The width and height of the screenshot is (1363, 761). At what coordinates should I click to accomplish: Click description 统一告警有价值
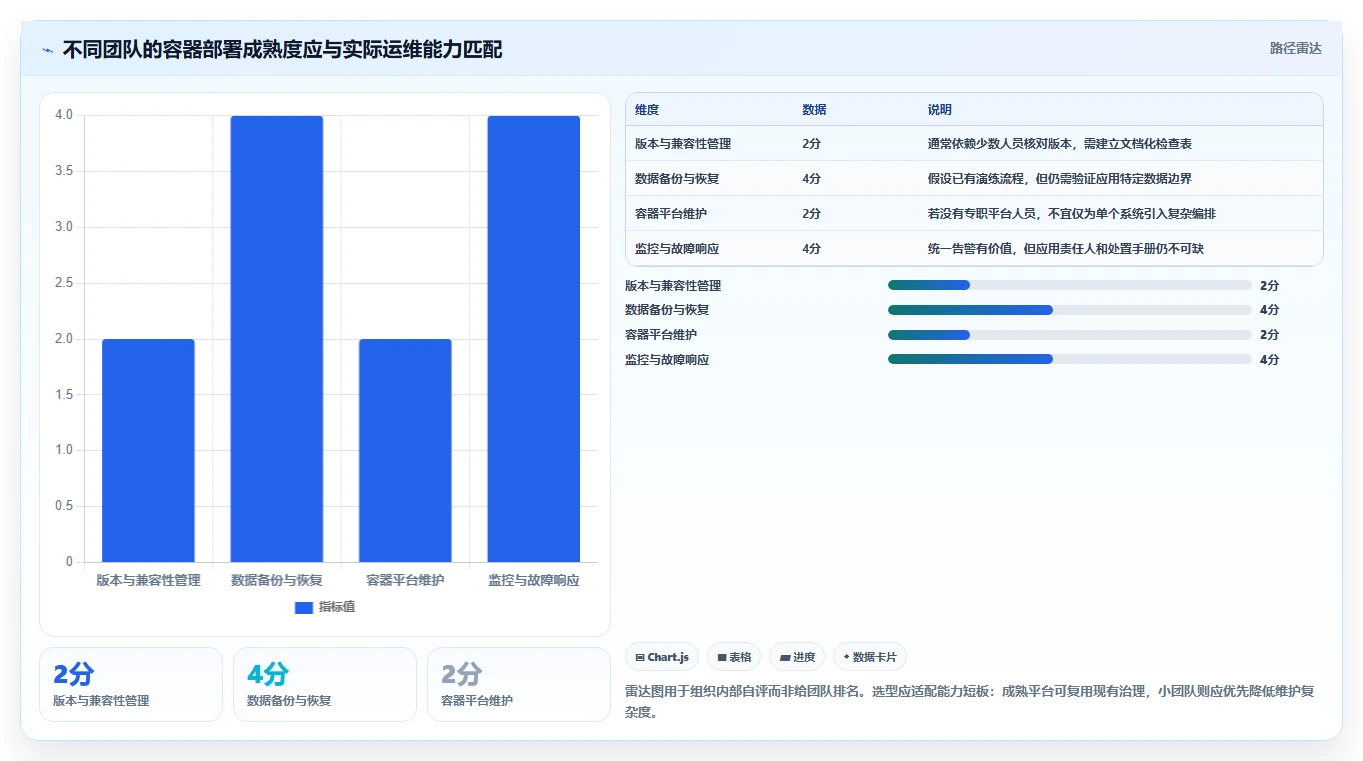(x=1066, y=249)
